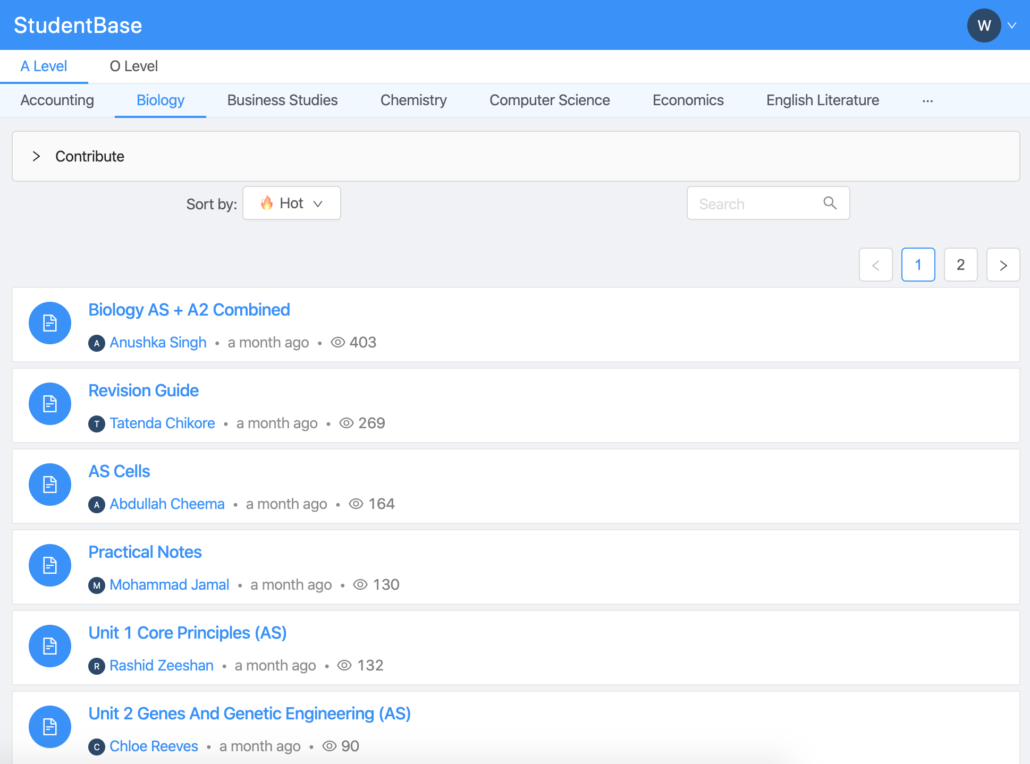Open the Revision Guide link
Viewport: 1030px width, 764px height.
pyautogui.click(x=144, y=391)
